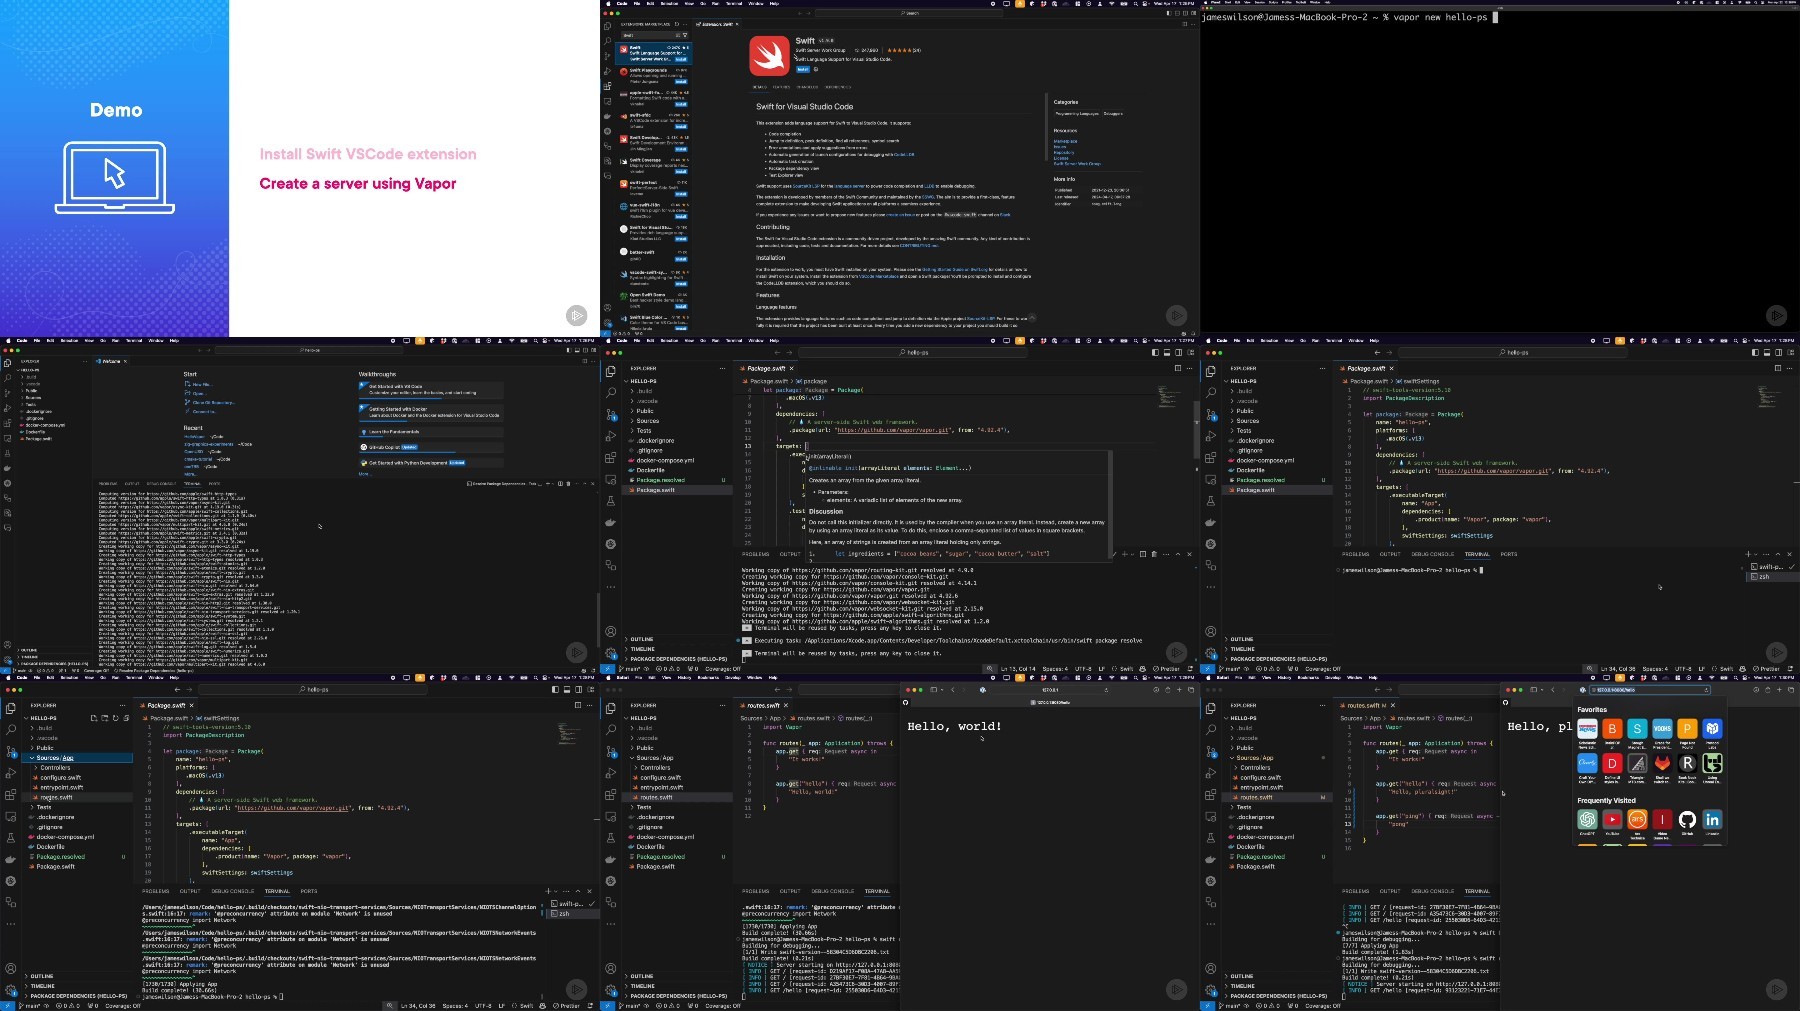
Task: Open YouTube icon under Frequently Visited
Action: coord(1612,820)
